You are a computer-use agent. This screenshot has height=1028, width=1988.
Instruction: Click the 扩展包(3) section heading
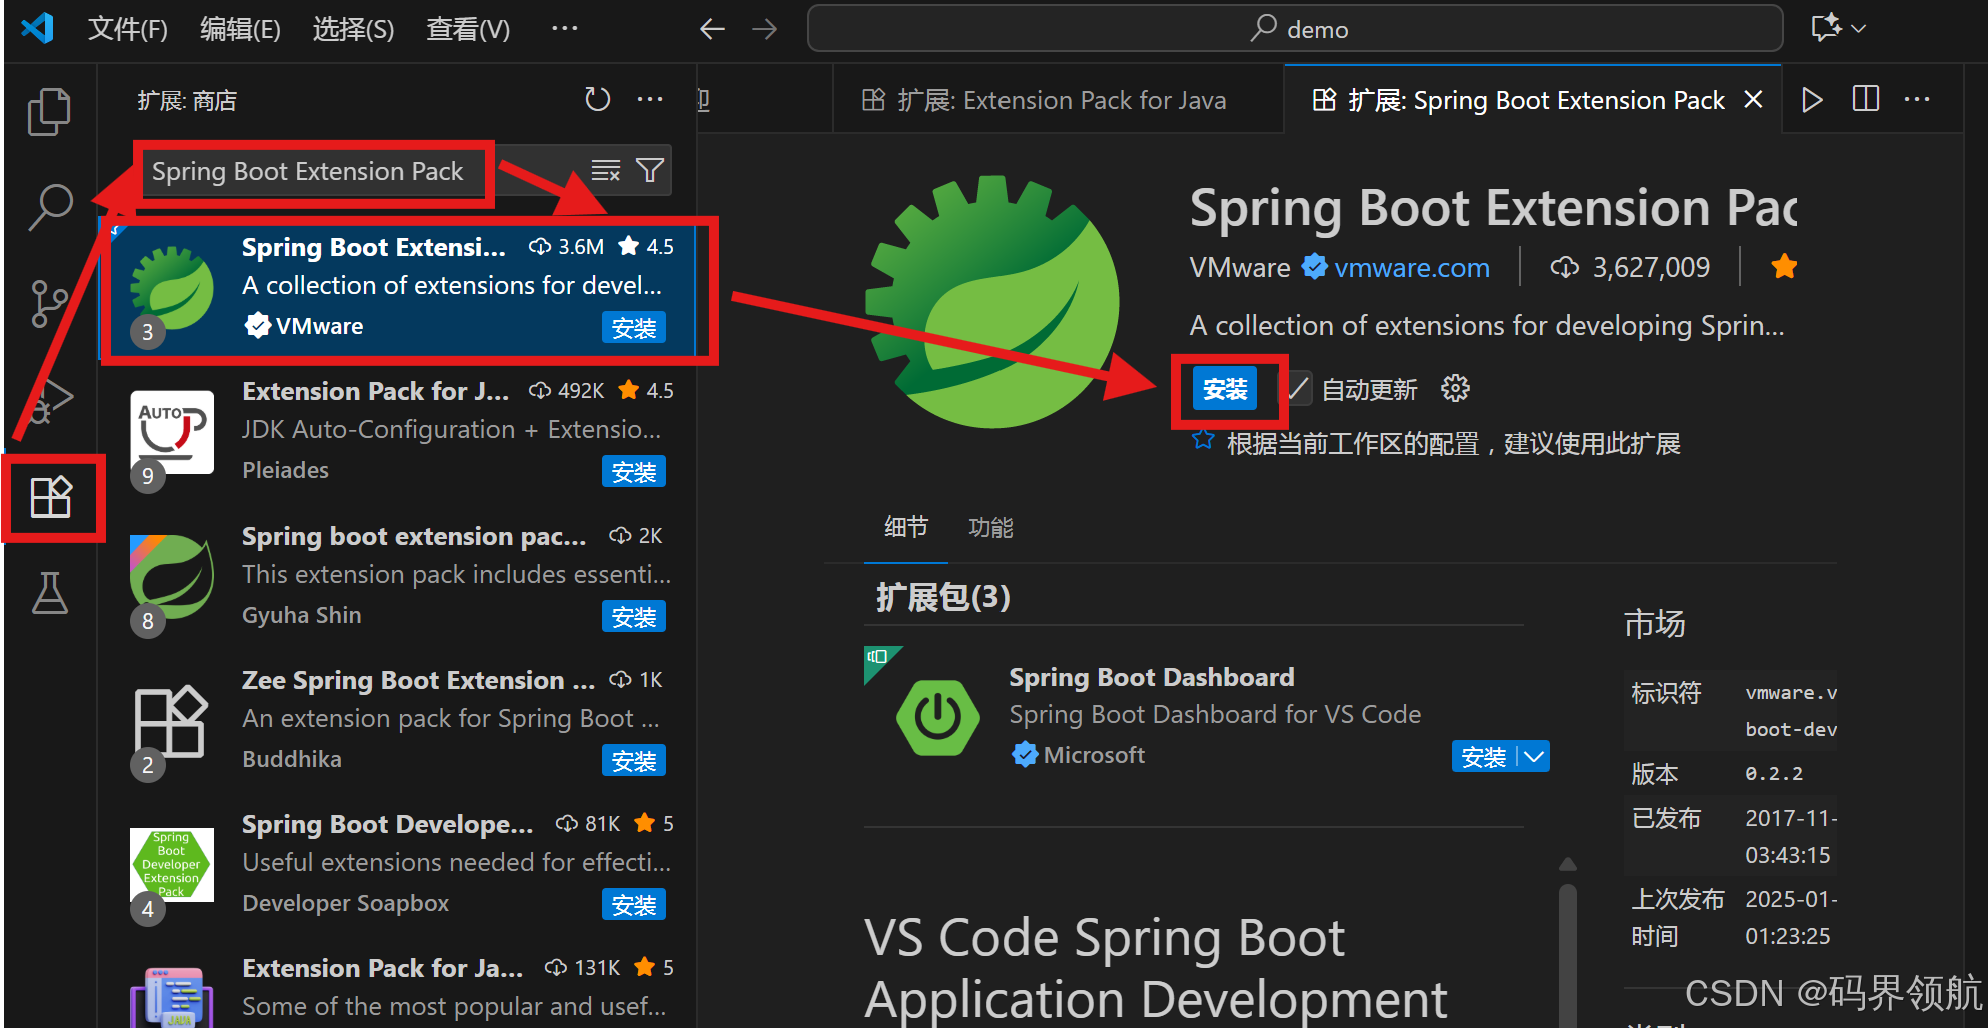[943, 597]
